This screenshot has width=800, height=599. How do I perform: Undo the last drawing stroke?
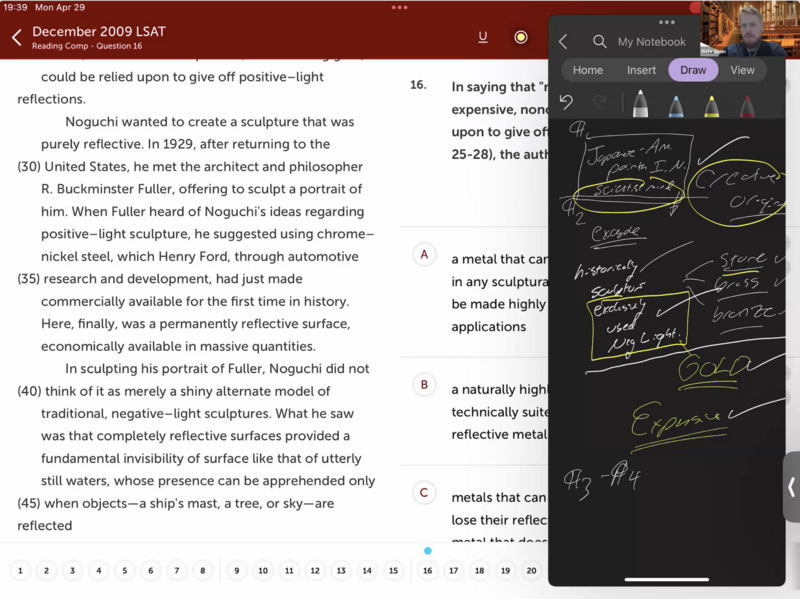point(567,103)
